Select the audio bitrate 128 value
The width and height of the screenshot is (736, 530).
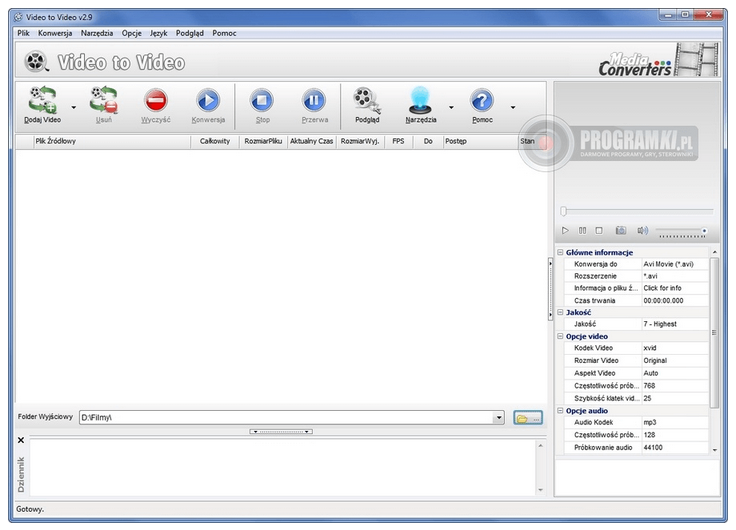[675, 435]
